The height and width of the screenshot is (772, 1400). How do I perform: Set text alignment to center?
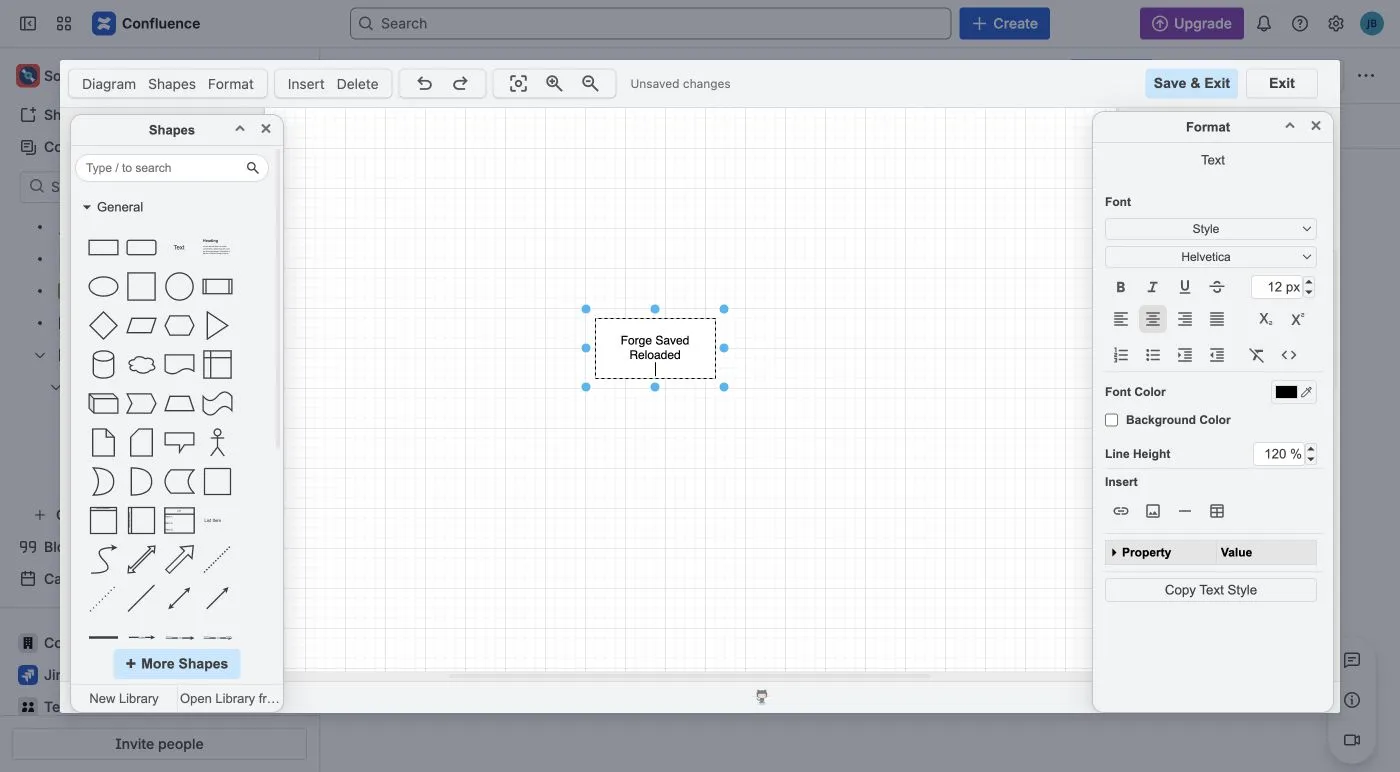tap(1153, 319)
